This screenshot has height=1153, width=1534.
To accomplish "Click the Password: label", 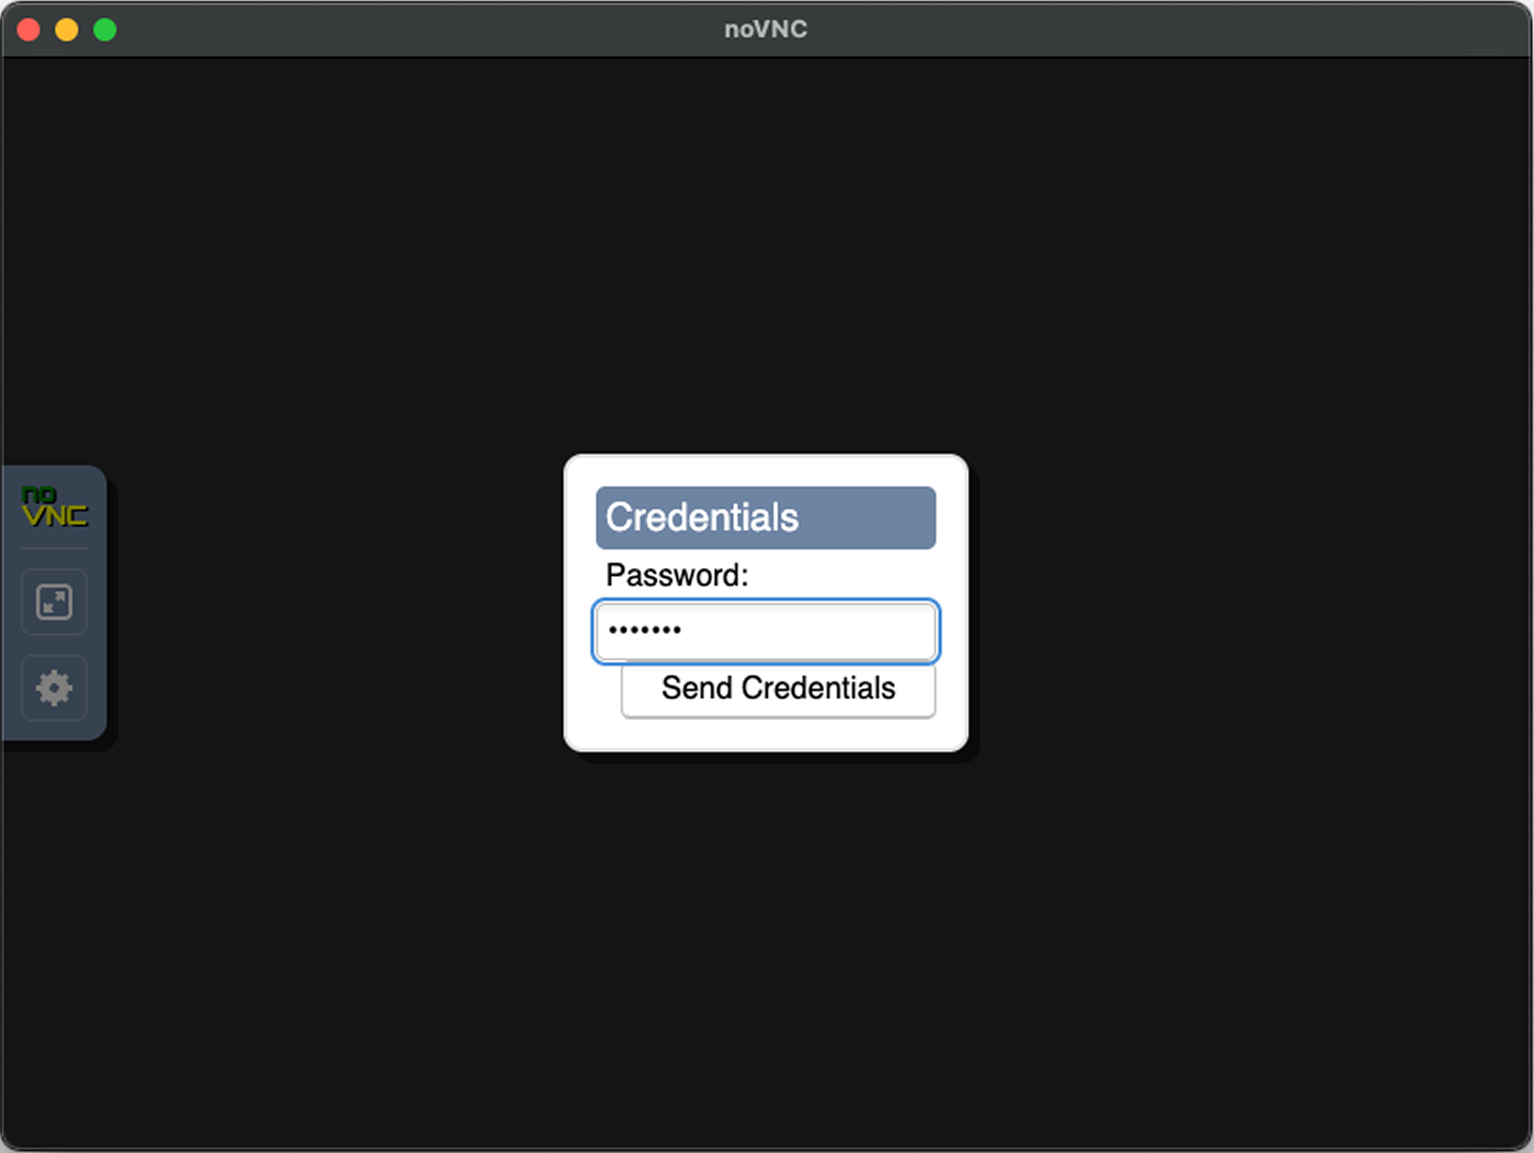I will 677,575.
